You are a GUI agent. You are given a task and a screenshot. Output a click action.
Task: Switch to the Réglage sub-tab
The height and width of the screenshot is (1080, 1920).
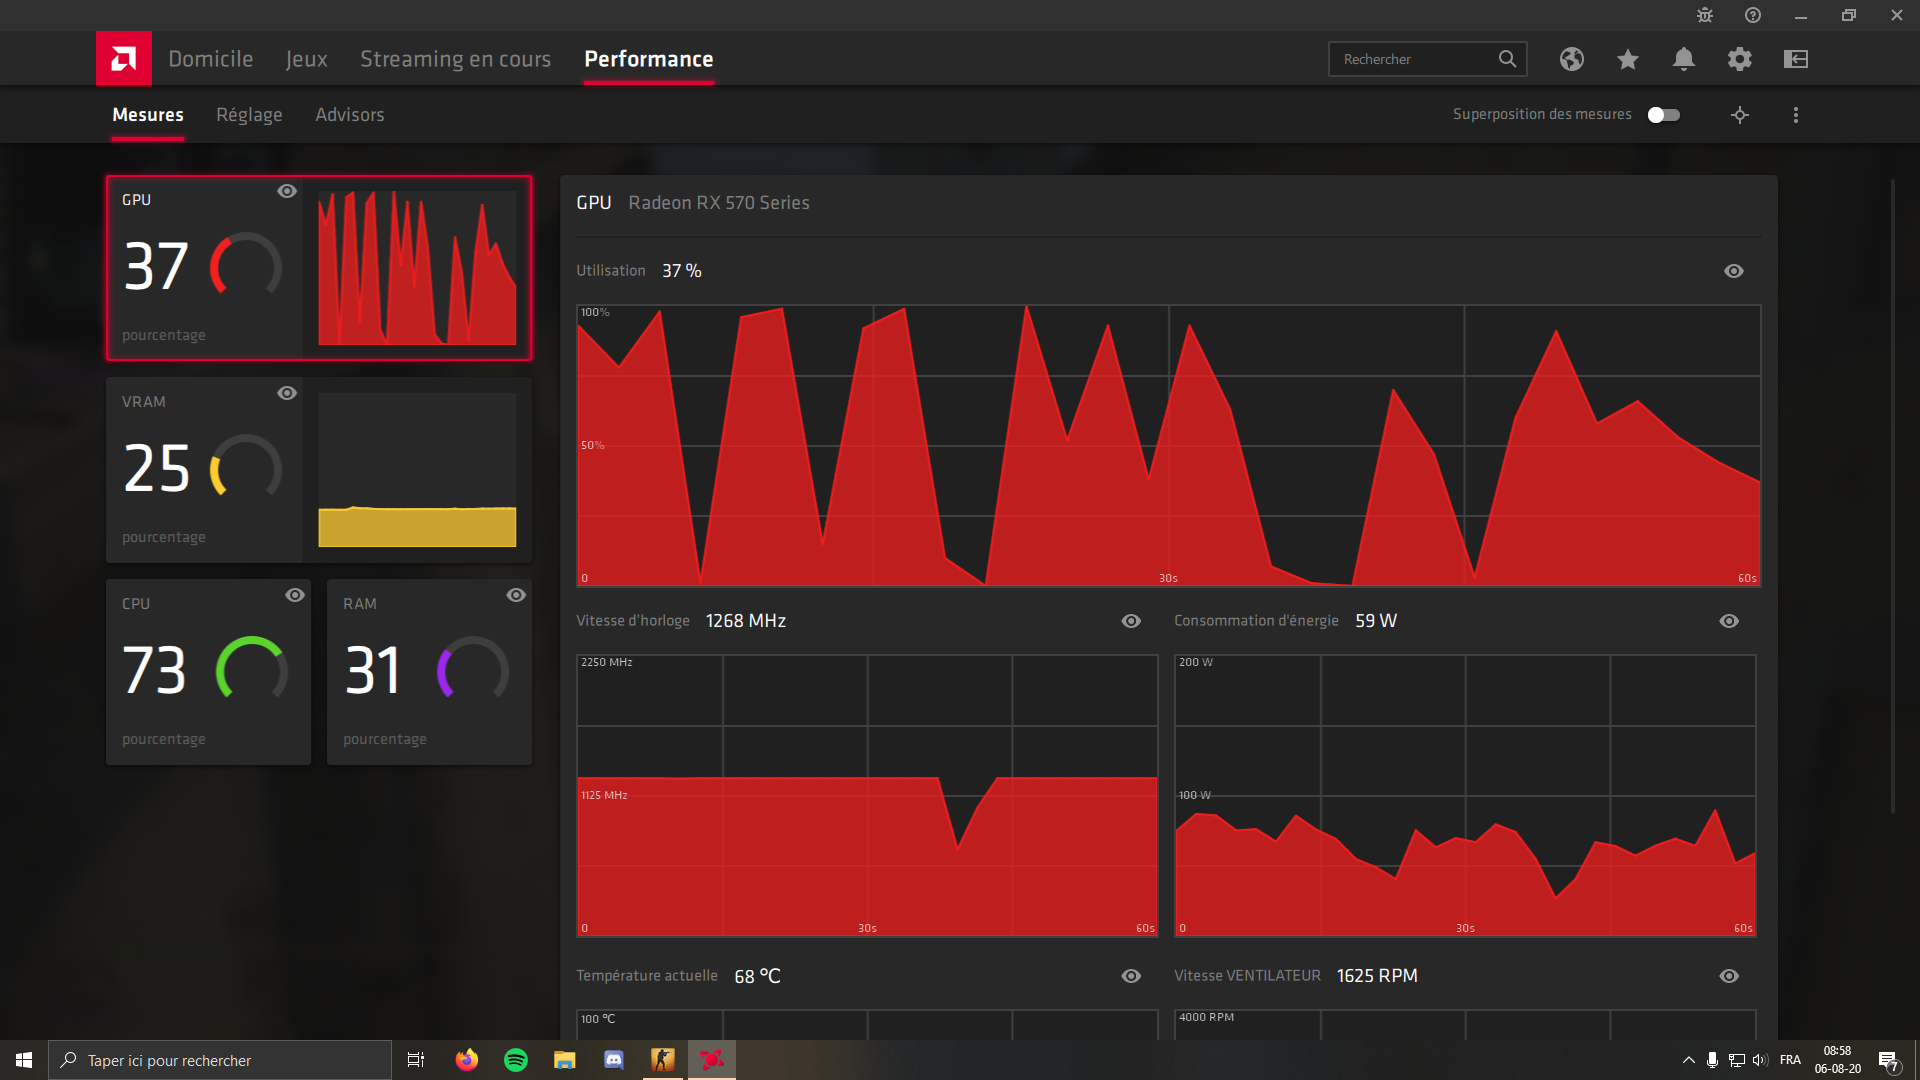[249, 115]
